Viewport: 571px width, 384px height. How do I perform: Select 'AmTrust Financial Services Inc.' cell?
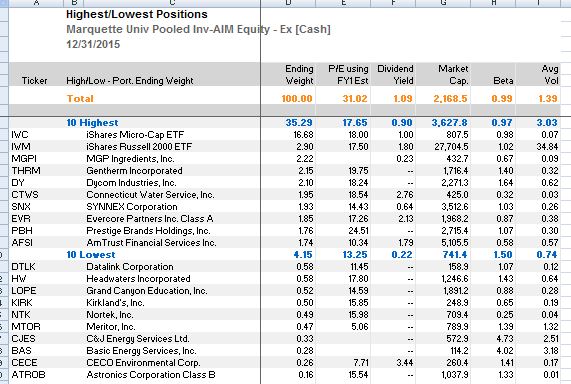point(151,243)
